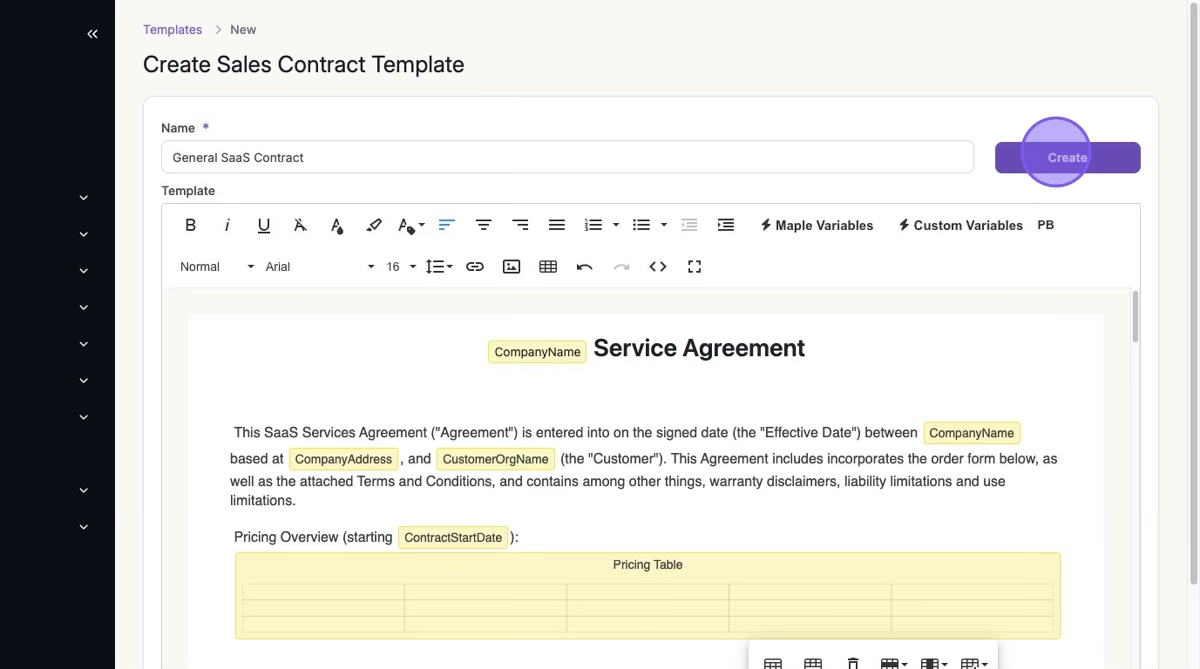This screenshot has width=1200, height=669.
Task: Undo the last edit
Action: click(585, 267)
